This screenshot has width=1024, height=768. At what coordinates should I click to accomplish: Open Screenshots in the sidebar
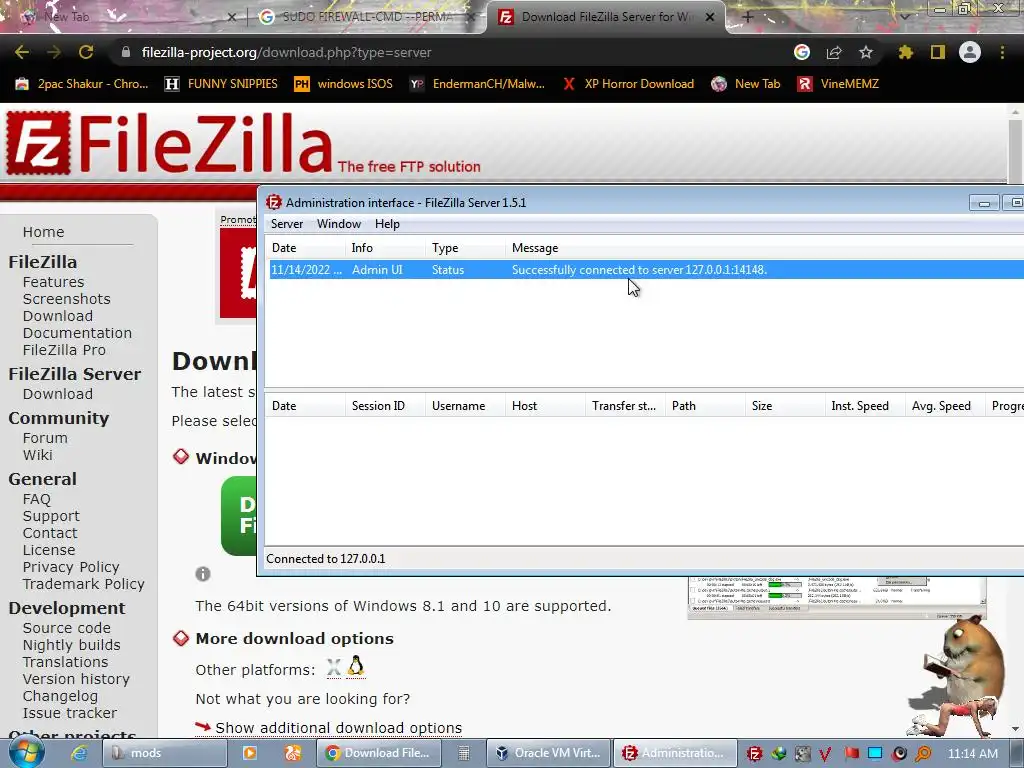[x=67, y=299]
